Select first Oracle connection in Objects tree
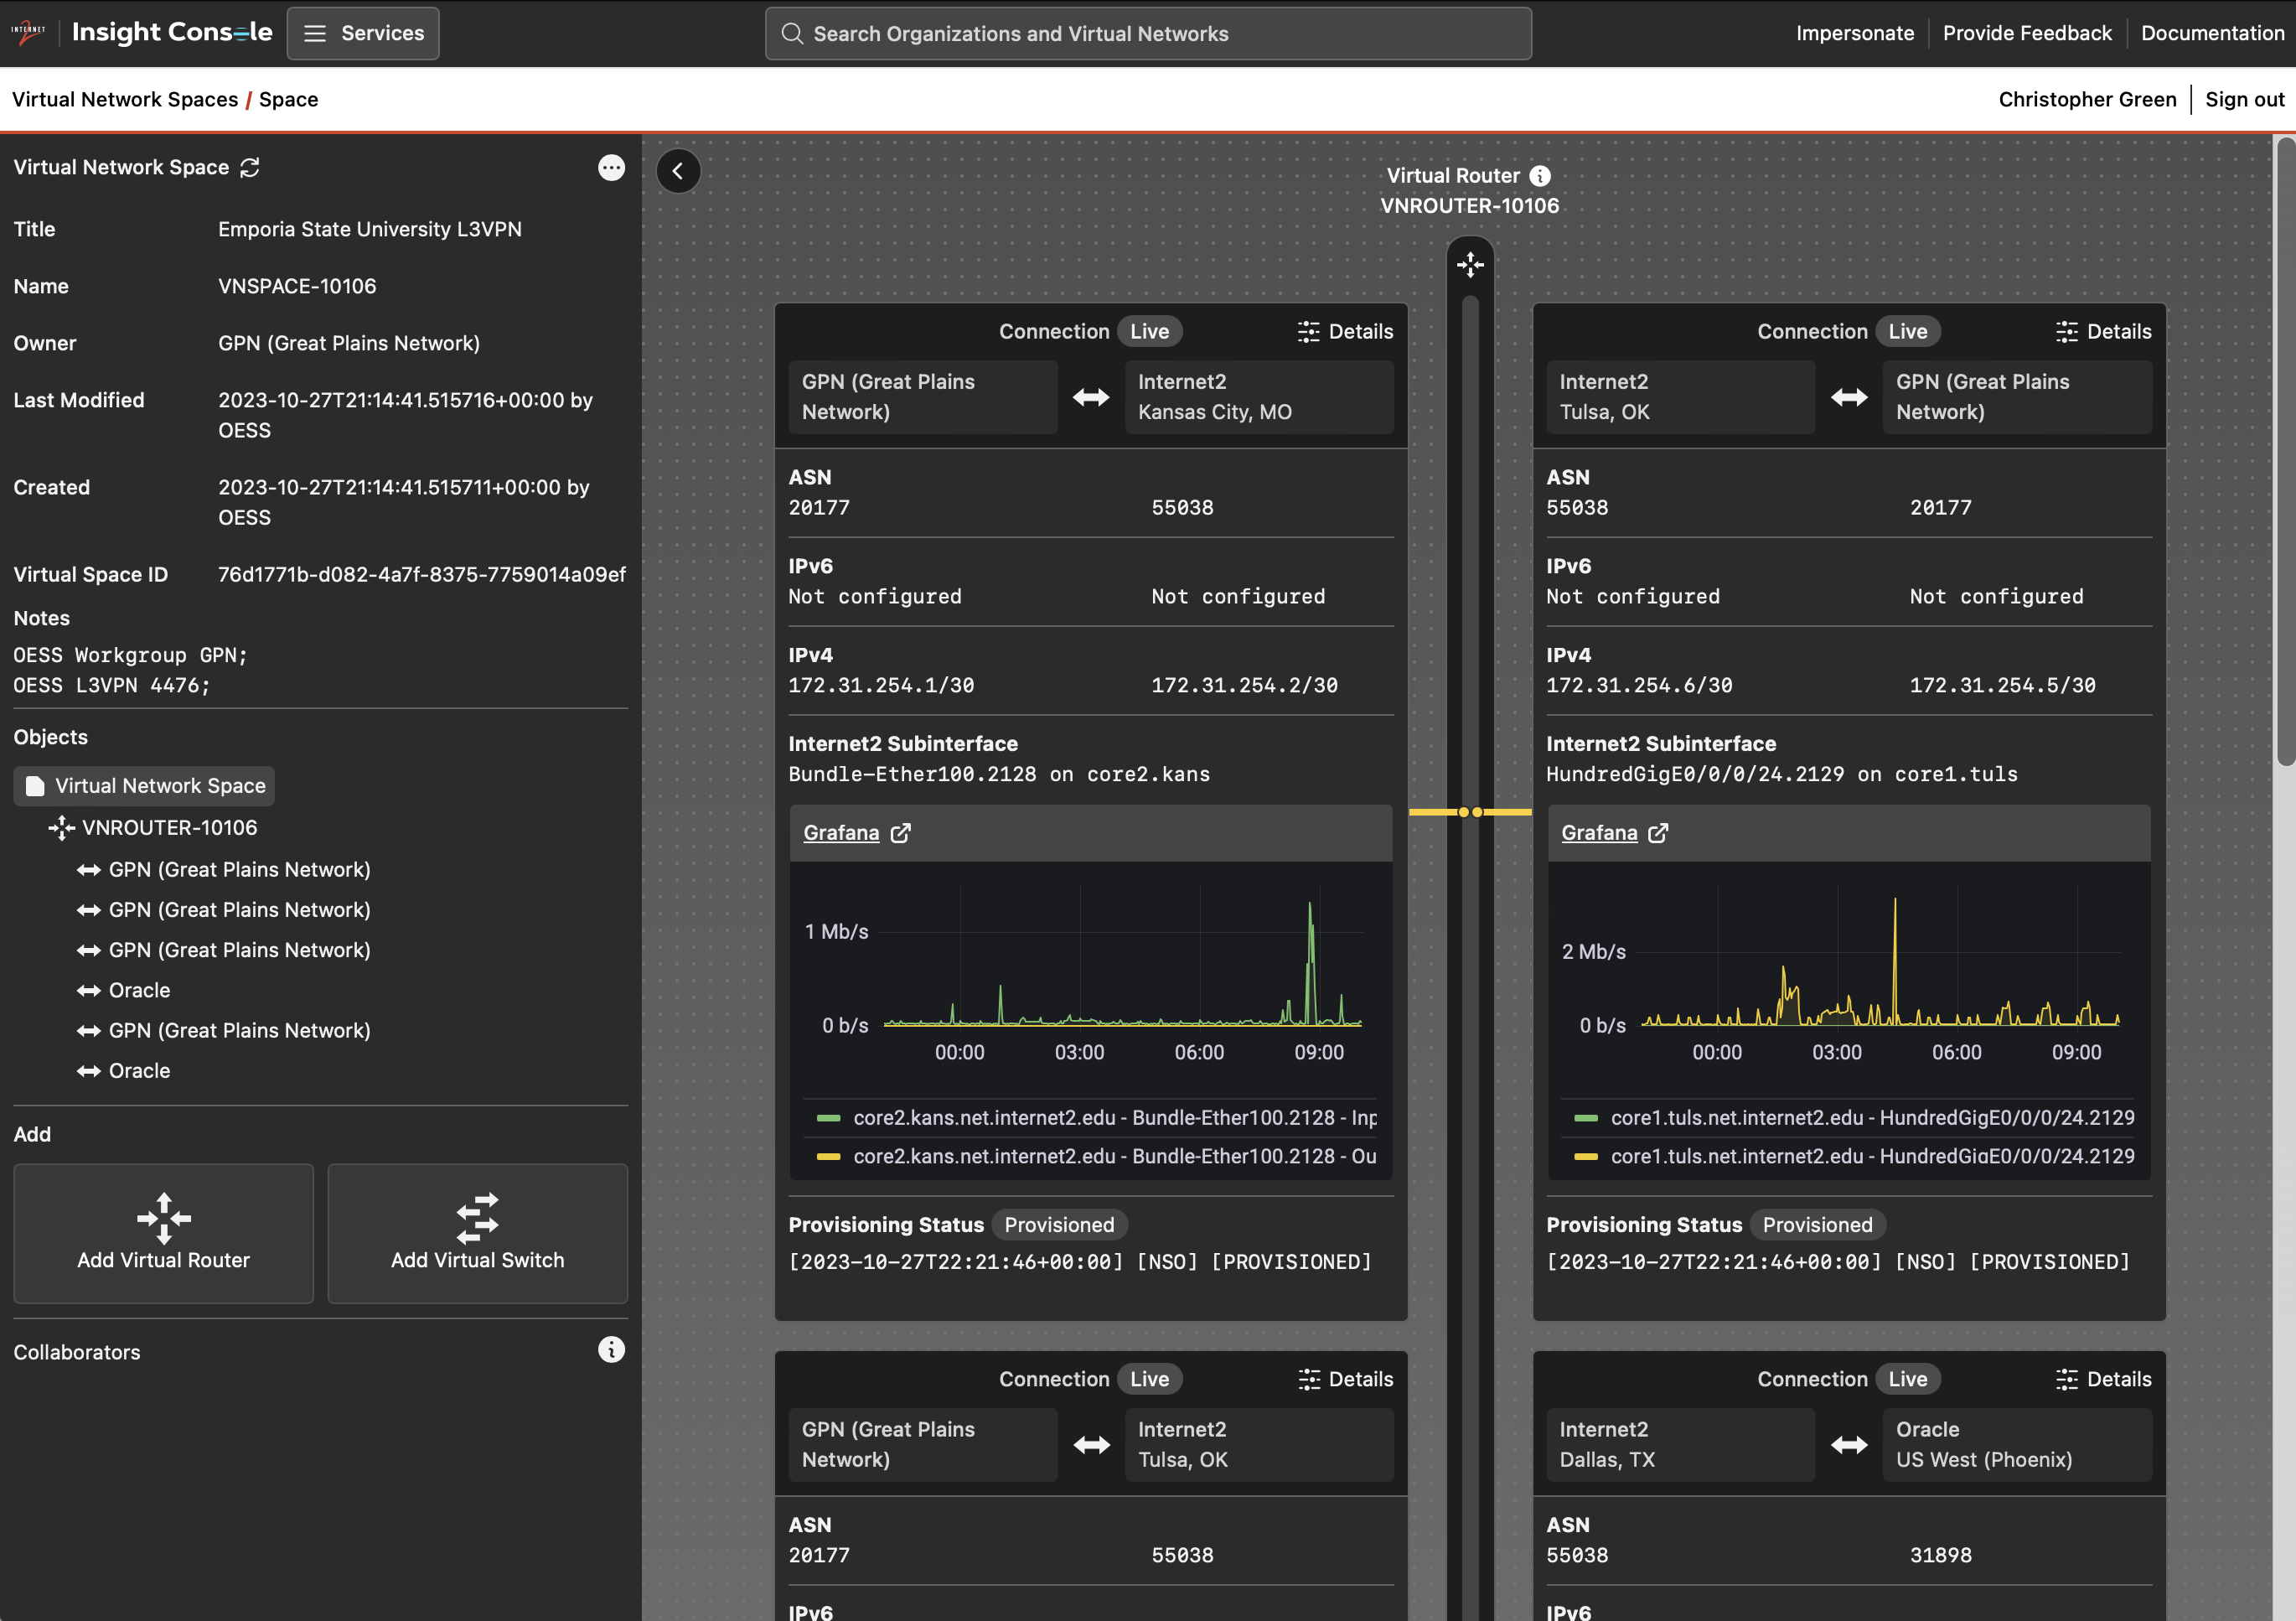Screen dimensions: 2296x1621 (x=138, y=990)
